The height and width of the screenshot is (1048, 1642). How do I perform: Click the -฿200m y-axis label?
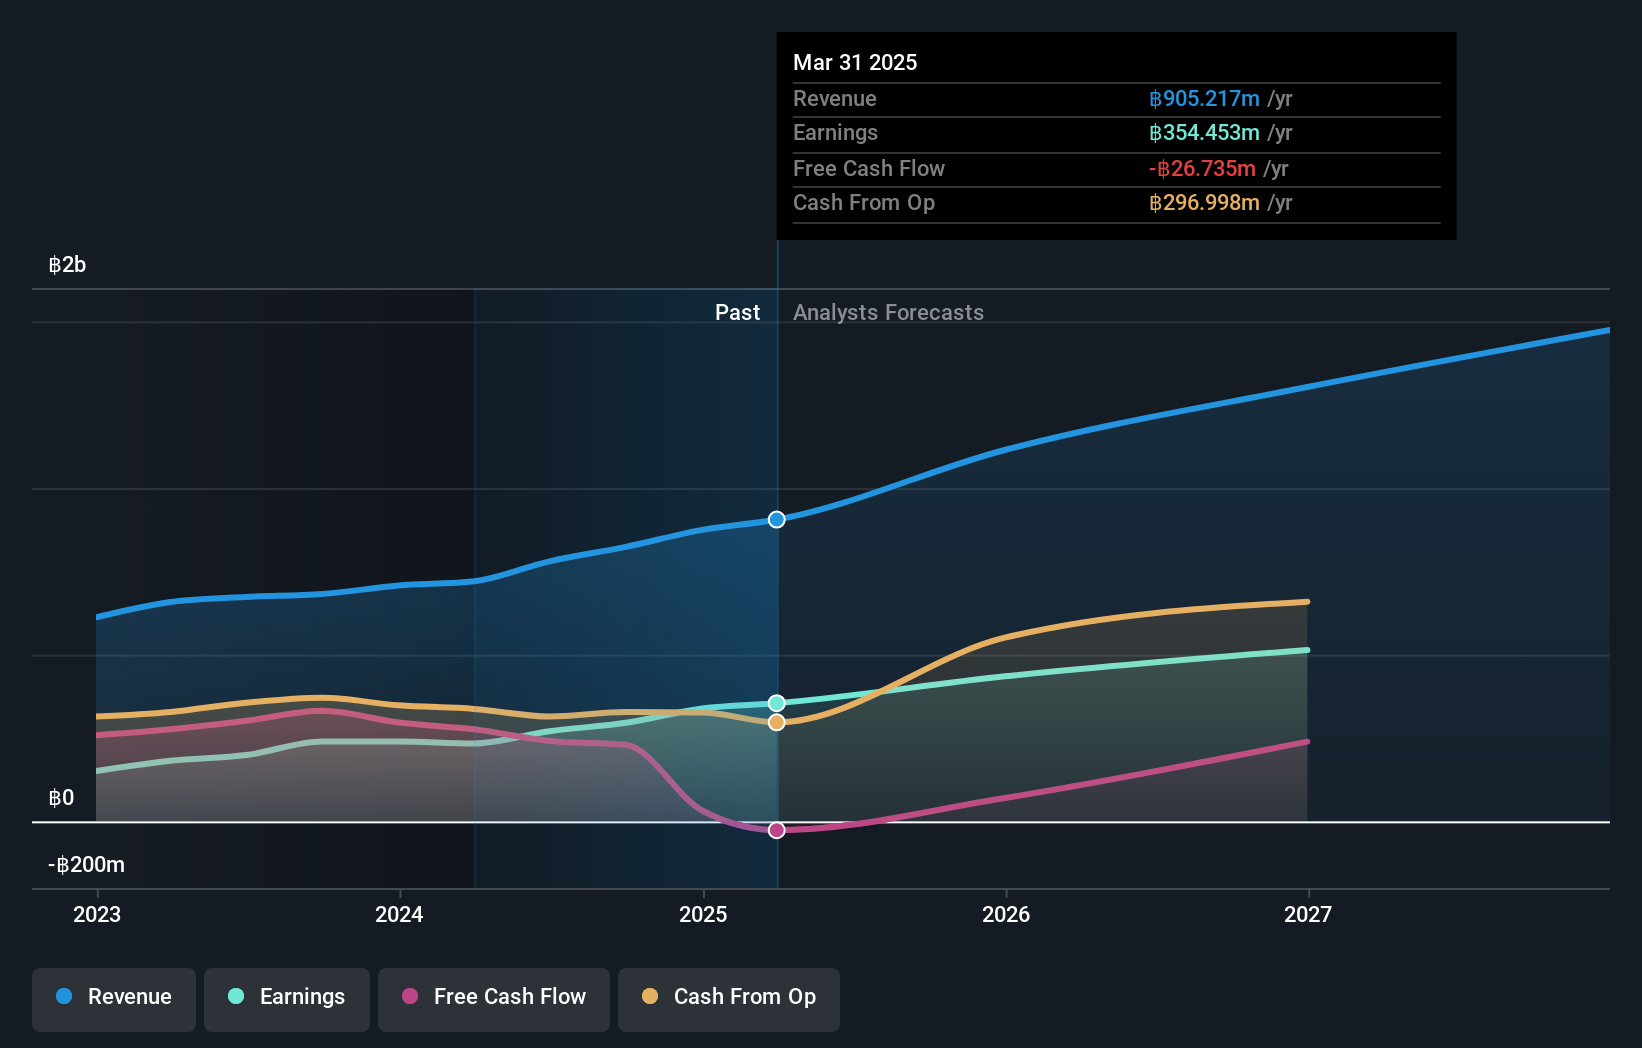pos(87,865)
